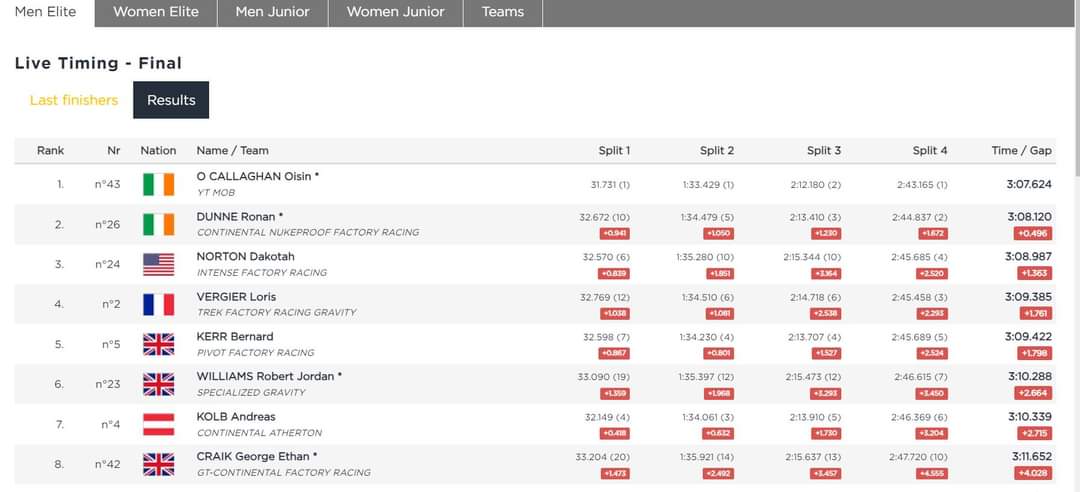Screen dimensions: 1080x492
Task: Click the UK flag for Craik George Ethan
Action: click(158, 464)
